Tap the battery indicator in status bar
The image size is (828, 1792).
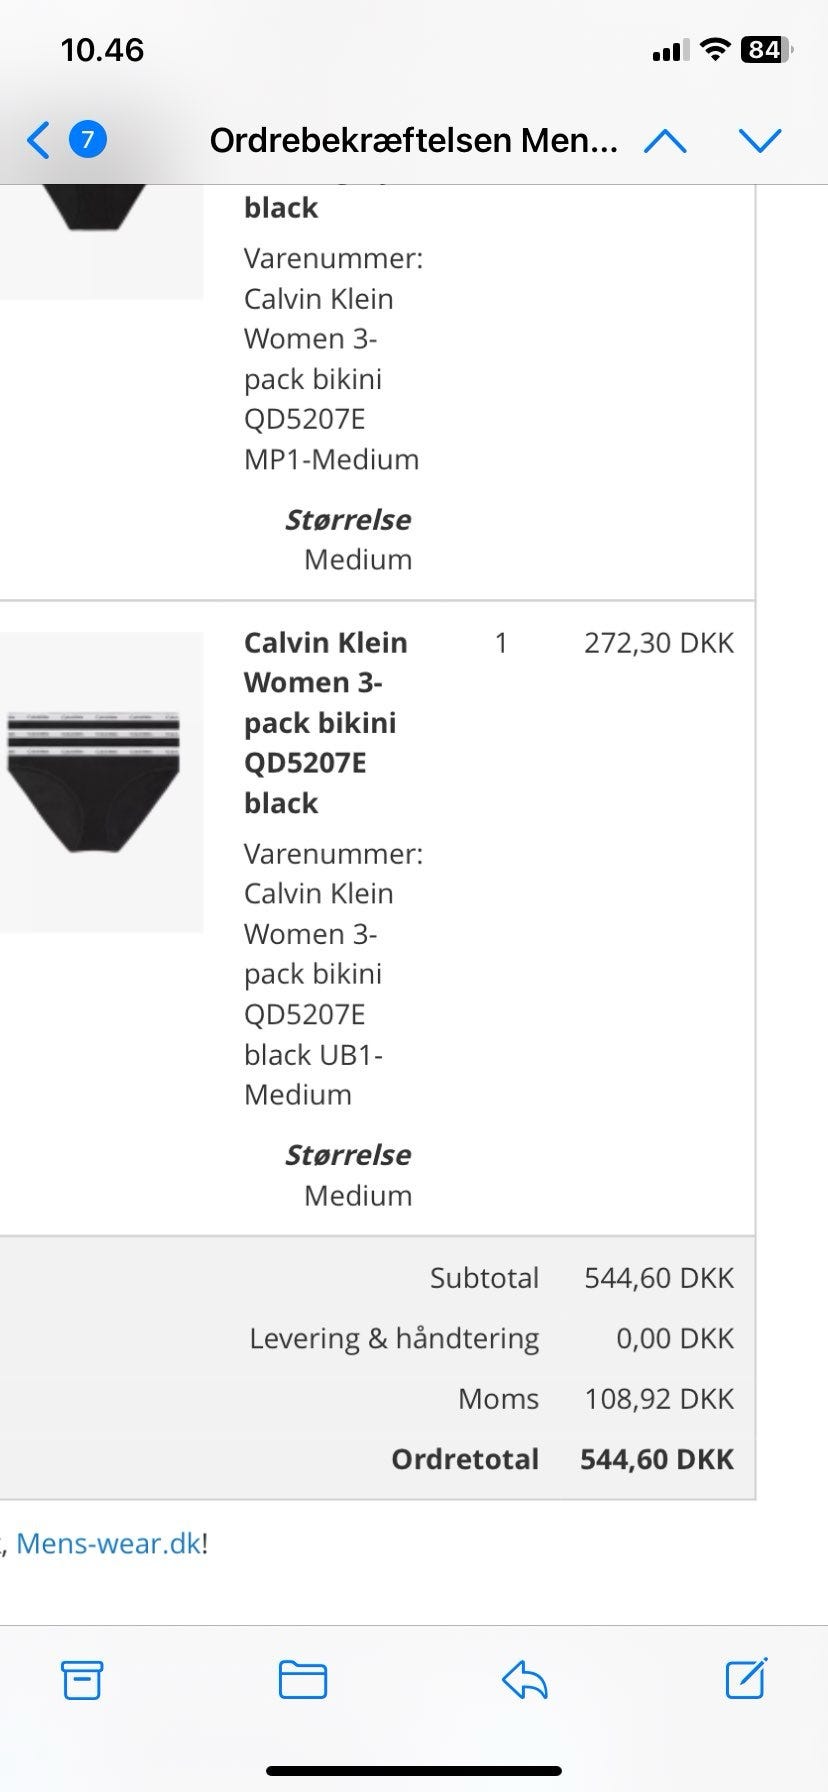pos(765,50)
